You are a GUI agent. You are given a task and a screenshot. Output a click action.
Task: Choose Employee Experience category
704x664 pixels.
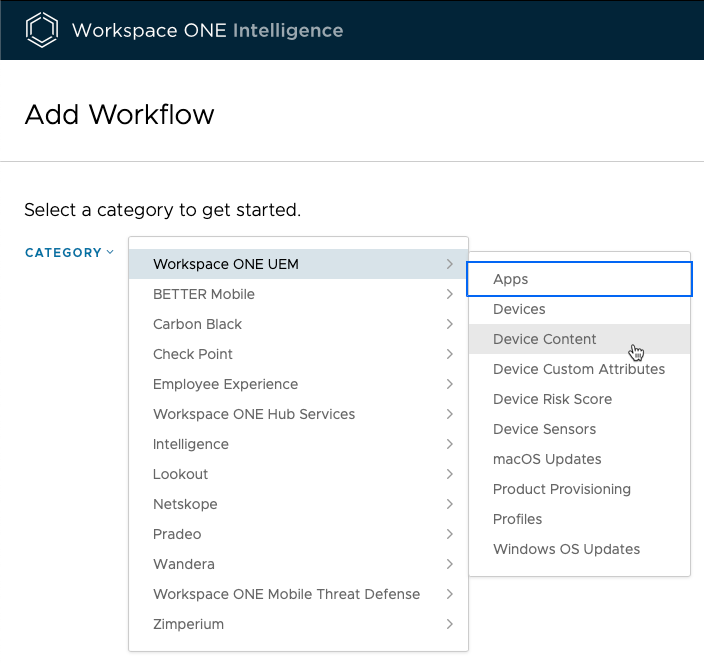point(225,384)
